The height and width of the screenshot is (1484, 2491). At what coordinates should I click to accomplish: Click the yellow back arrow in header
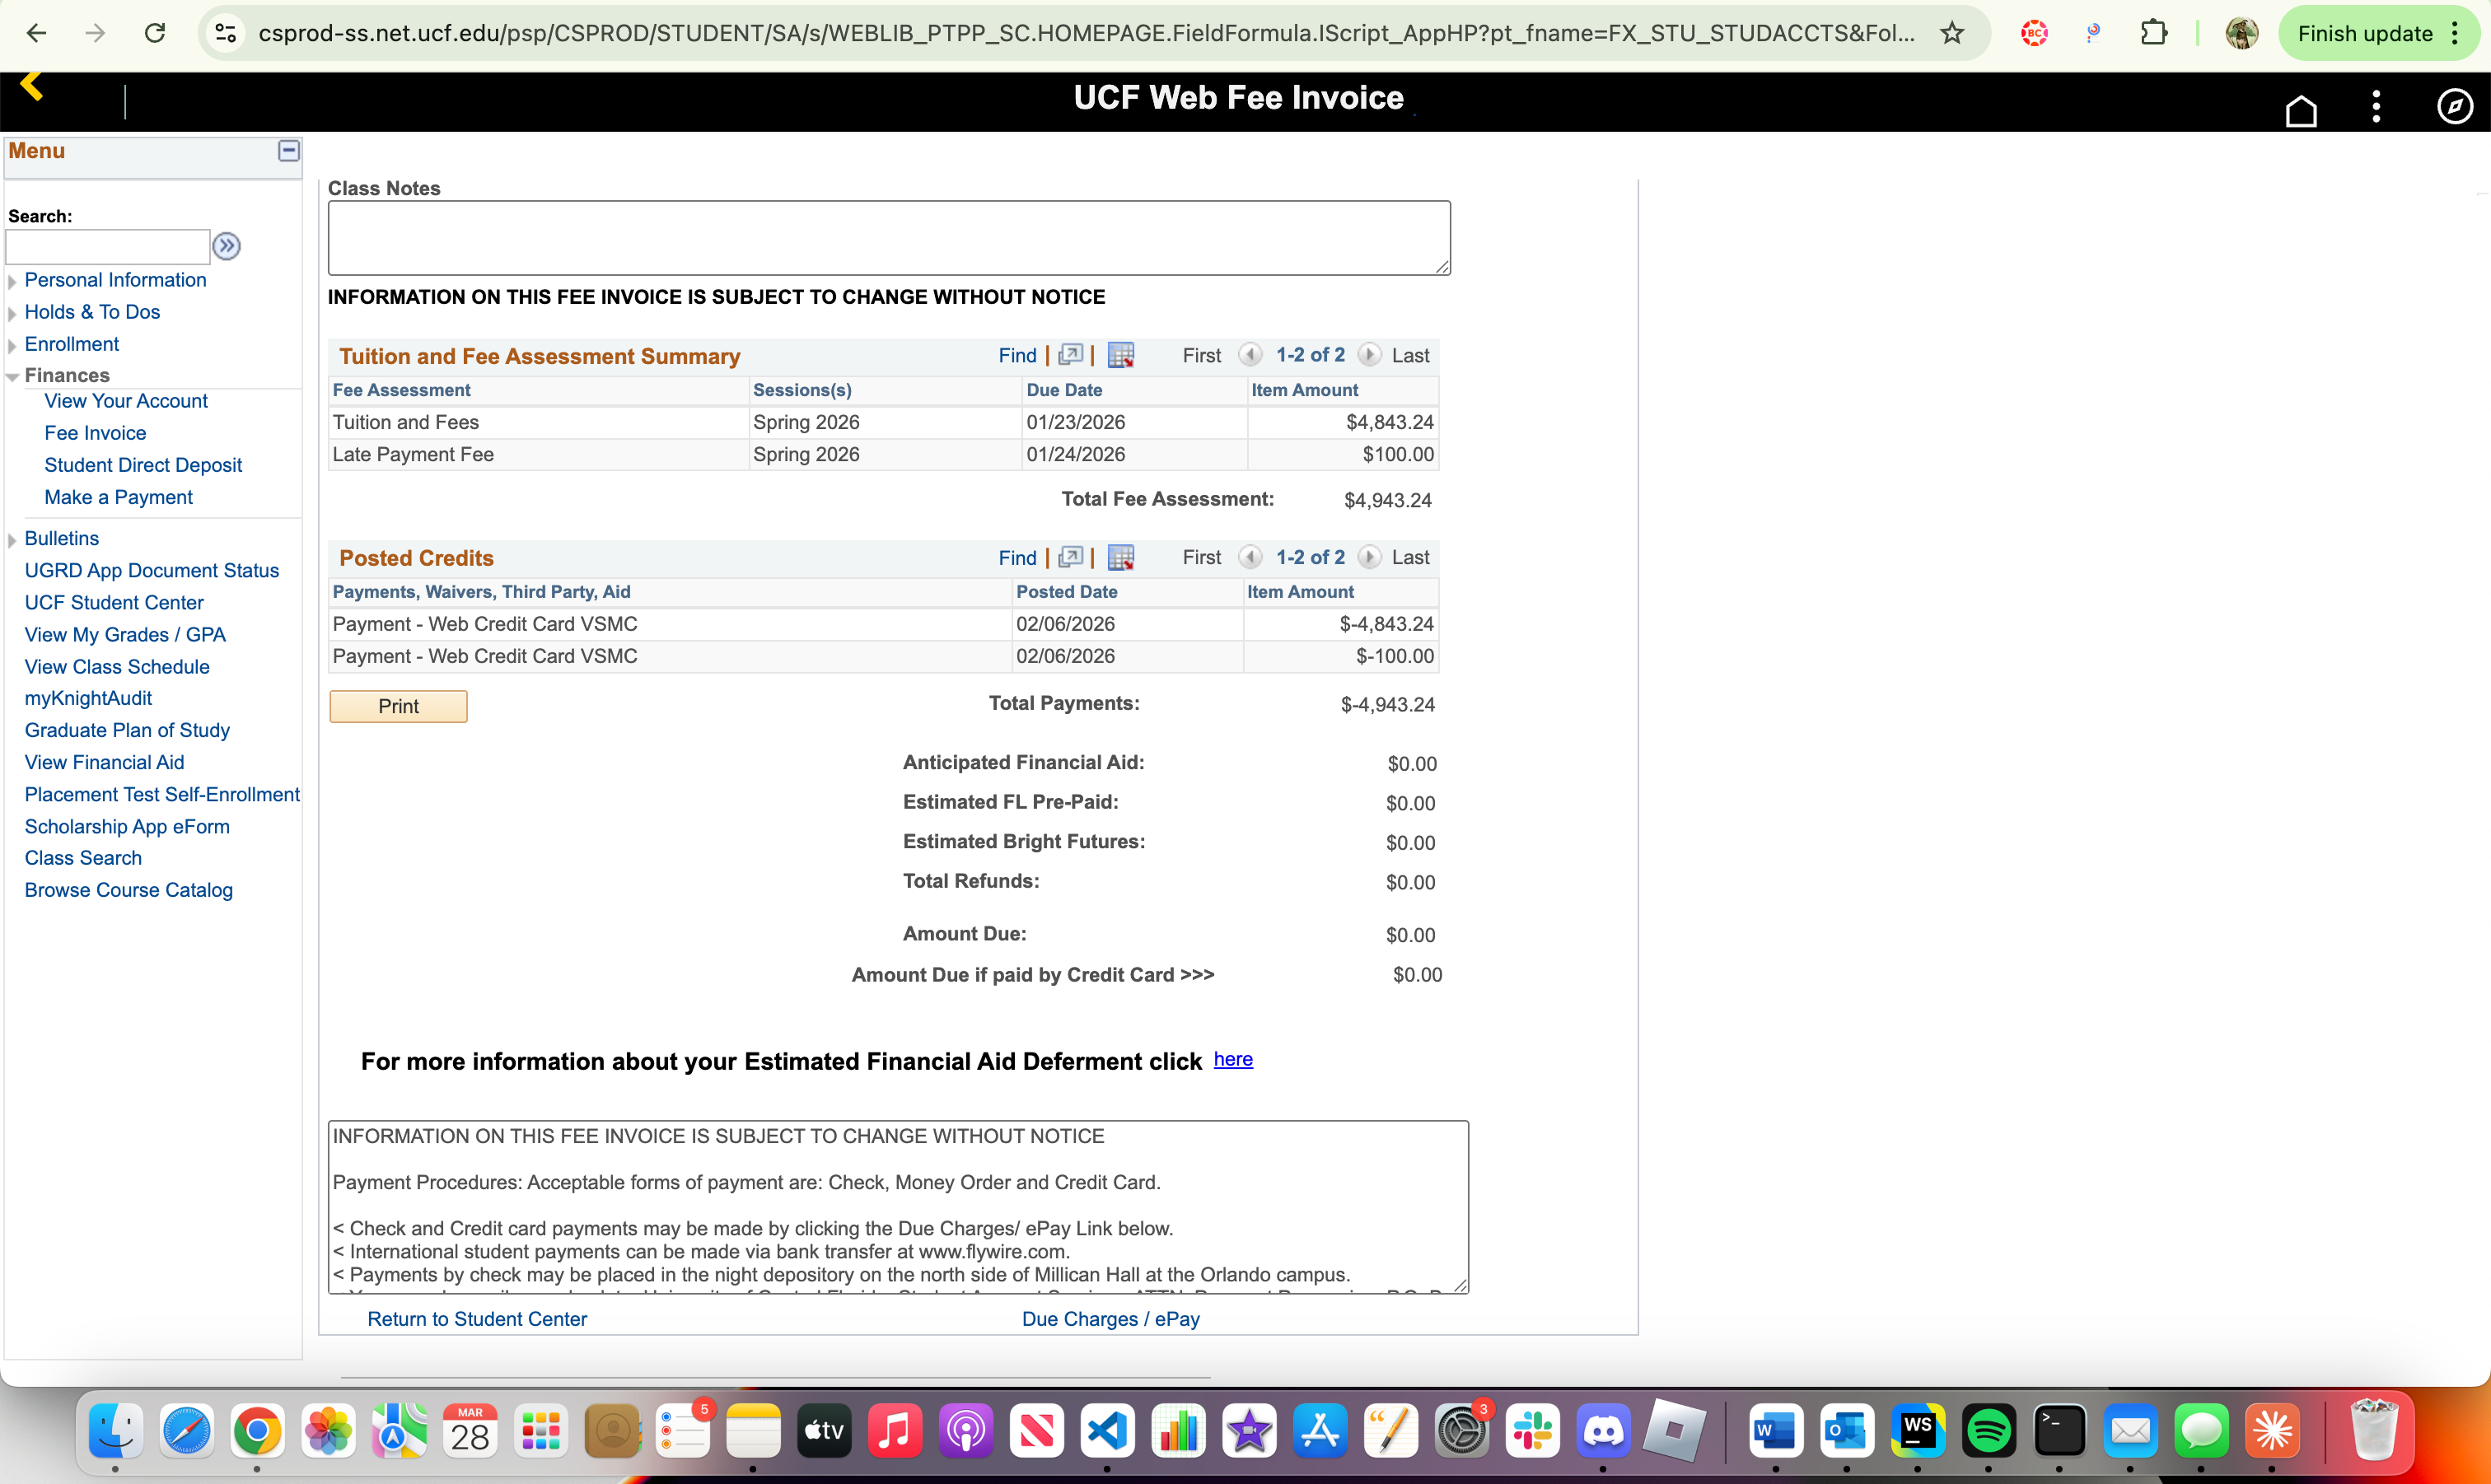coord(32,86)
